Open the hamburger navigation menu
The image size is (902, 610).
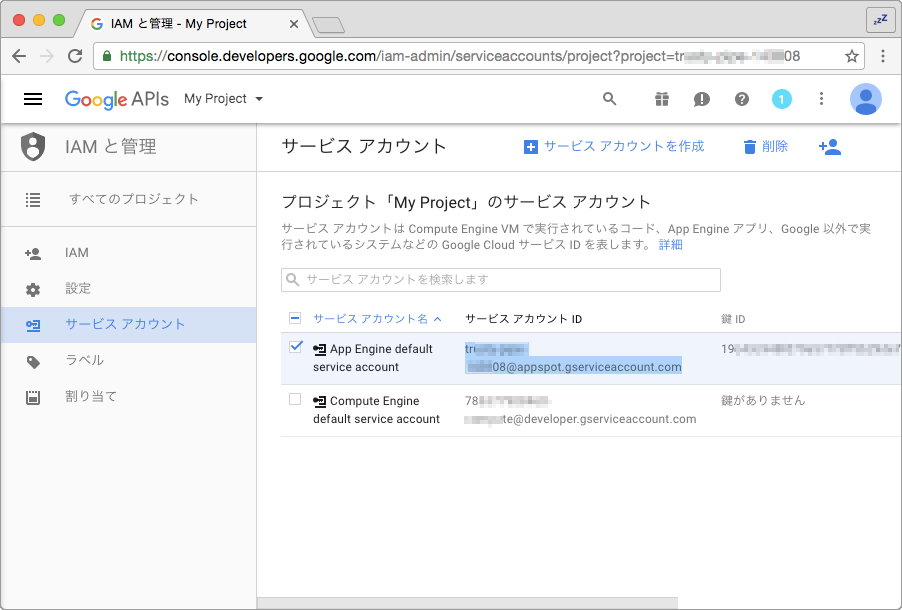click(x=33, y=99)
